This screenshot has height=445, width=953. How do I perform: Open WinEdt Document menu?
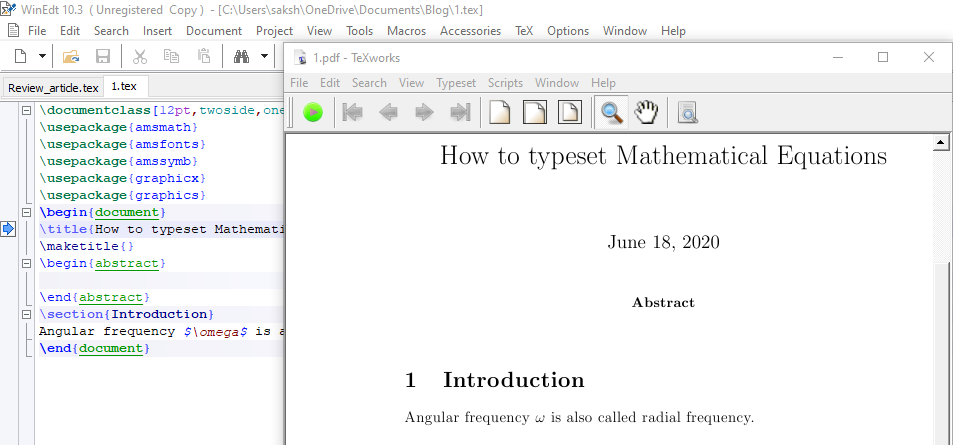(x=214, y=30)
